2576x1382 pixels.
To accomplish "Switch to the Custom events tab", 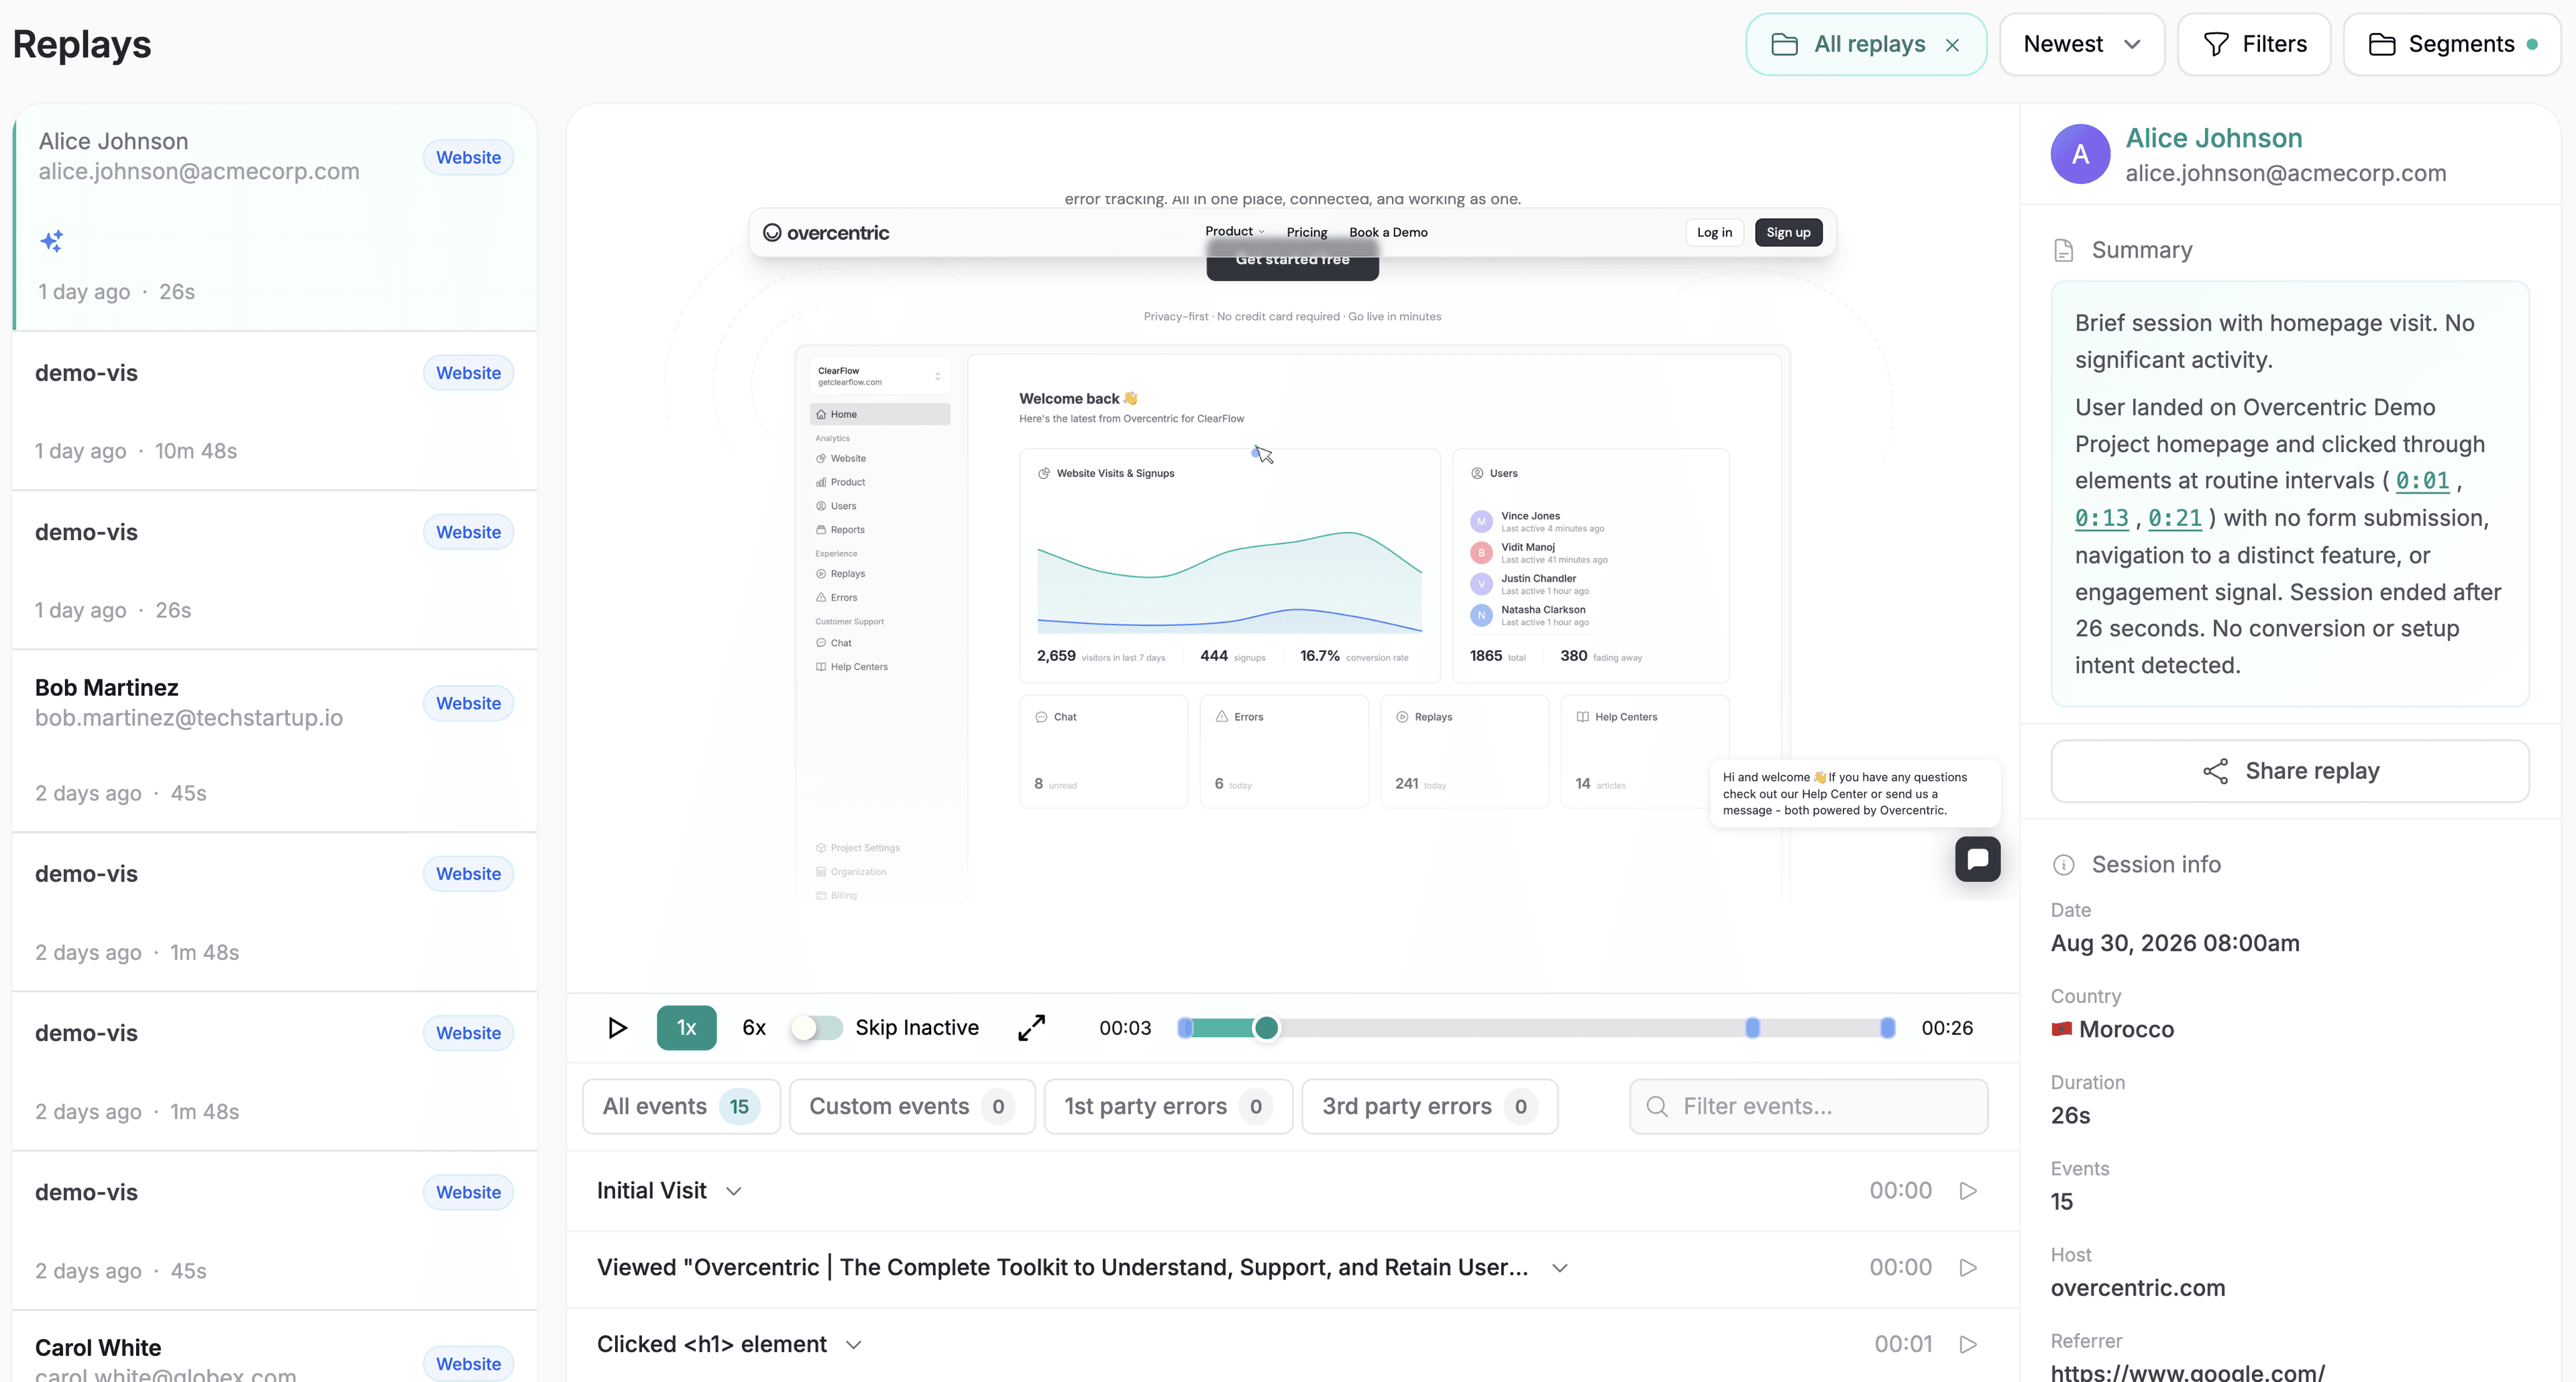I will coord(912,1106).
